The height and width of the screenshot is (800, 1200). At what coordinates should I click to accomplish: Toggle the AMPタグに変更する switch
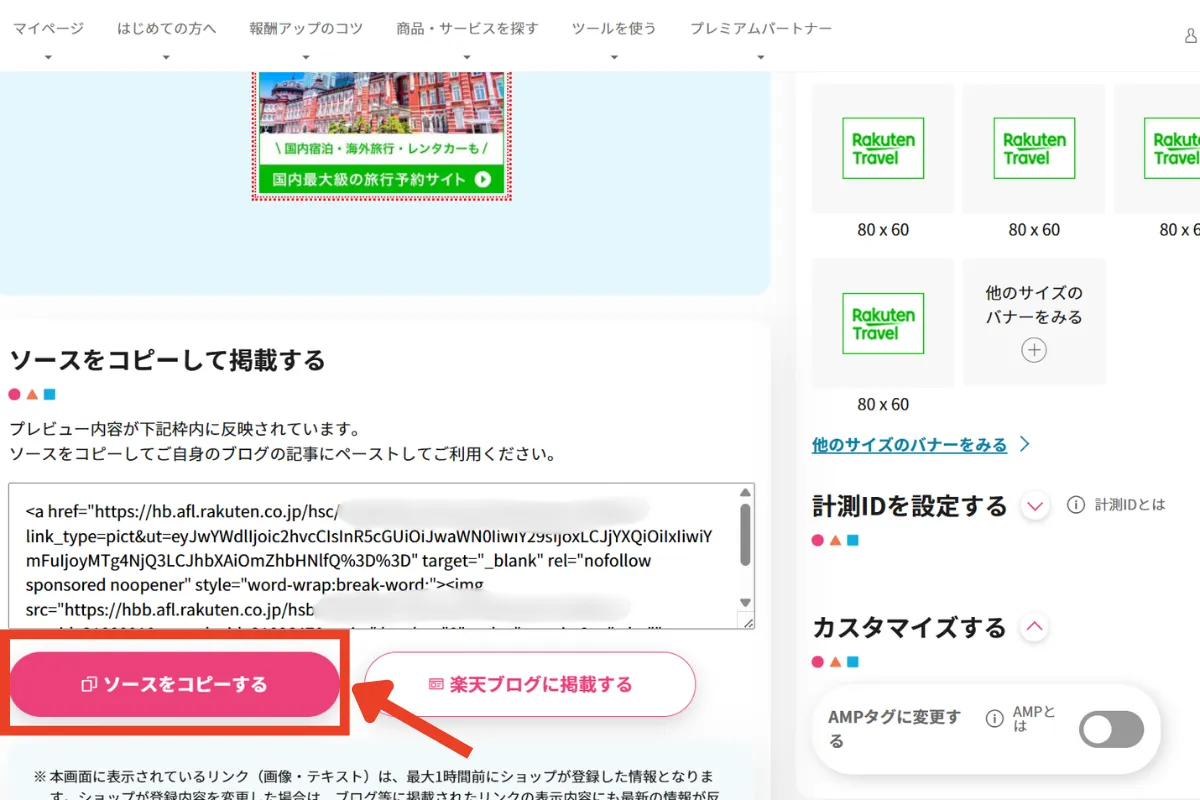coord(1112,730)
